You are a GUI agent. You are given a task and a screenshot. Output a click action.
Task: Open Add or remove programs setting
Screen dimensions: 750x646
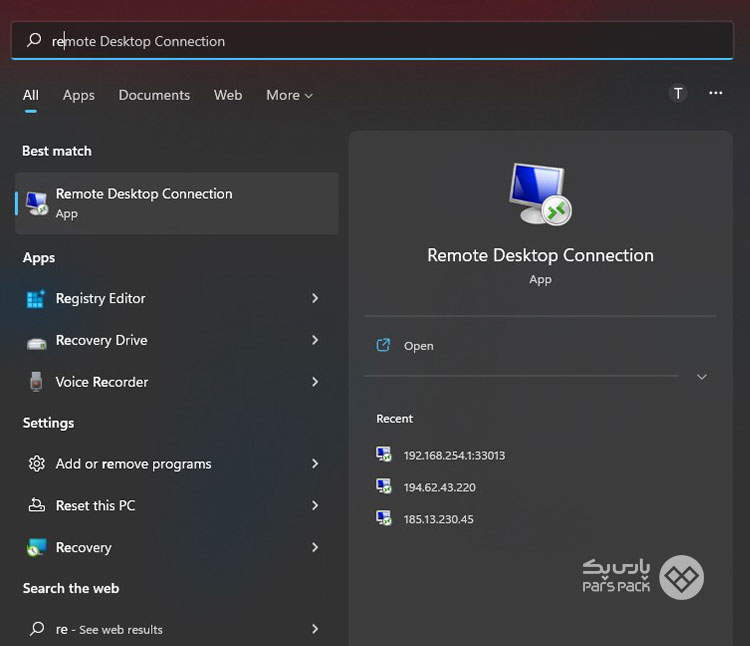pyautogui.click(x=177, y=464)
